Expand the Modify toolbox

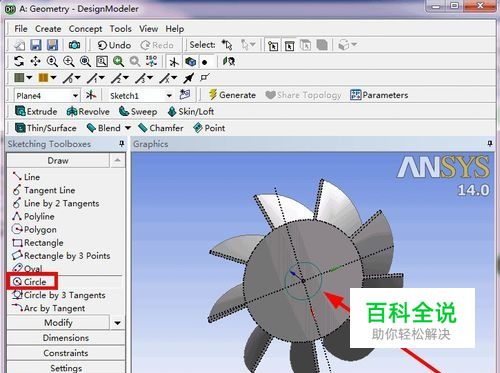(58, 323)
